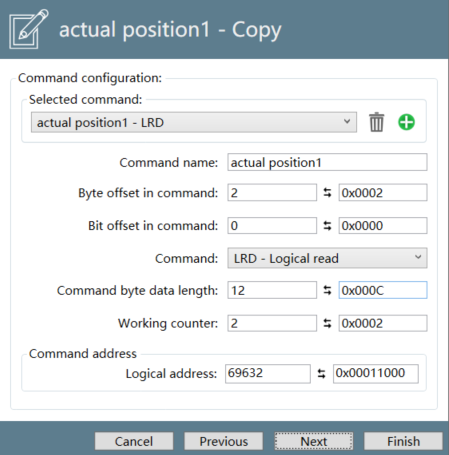
Task: Click working counter decimal-hex swap arrows
Action: [327, 323]
